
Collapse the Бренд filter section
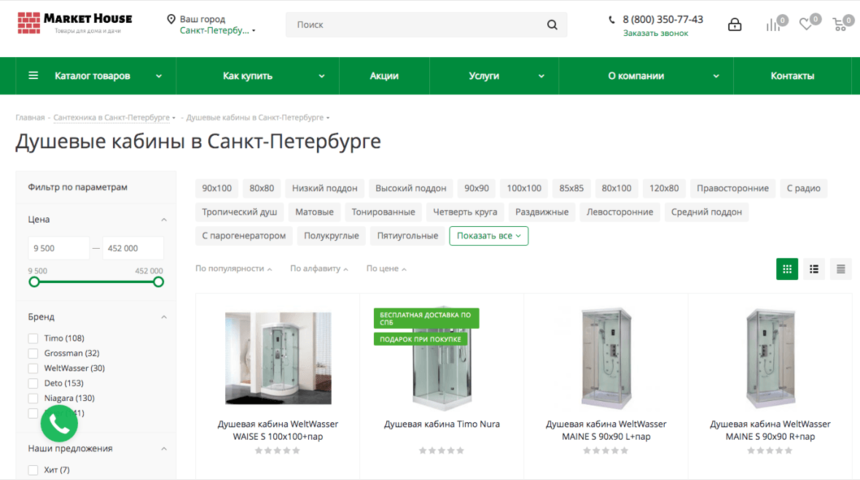click(163, 317)
